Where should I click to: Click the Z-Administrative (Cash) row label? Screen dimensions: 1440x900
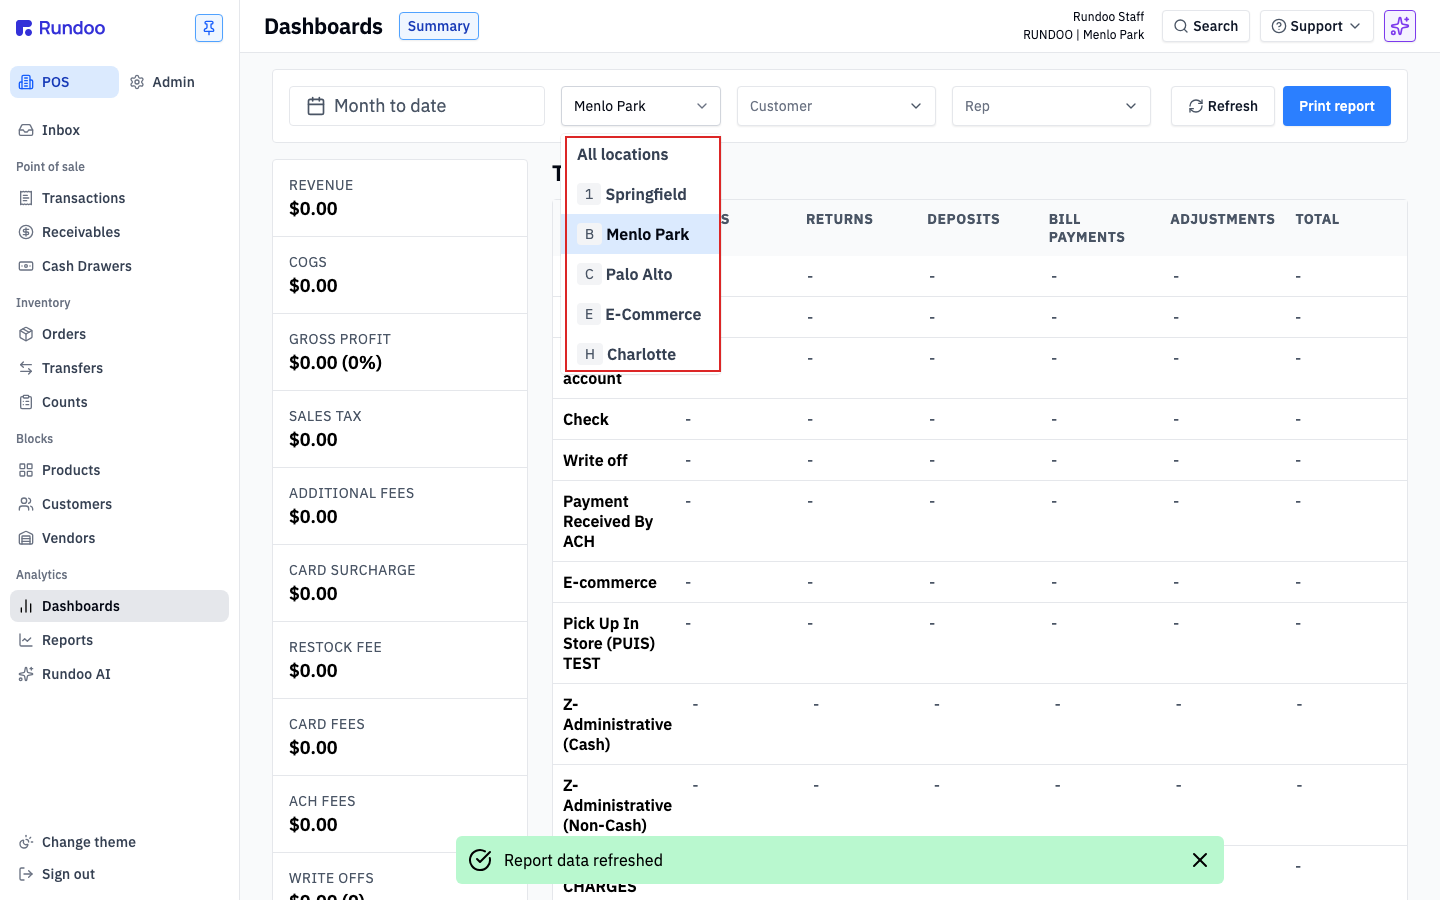click(x=617, y=724)
